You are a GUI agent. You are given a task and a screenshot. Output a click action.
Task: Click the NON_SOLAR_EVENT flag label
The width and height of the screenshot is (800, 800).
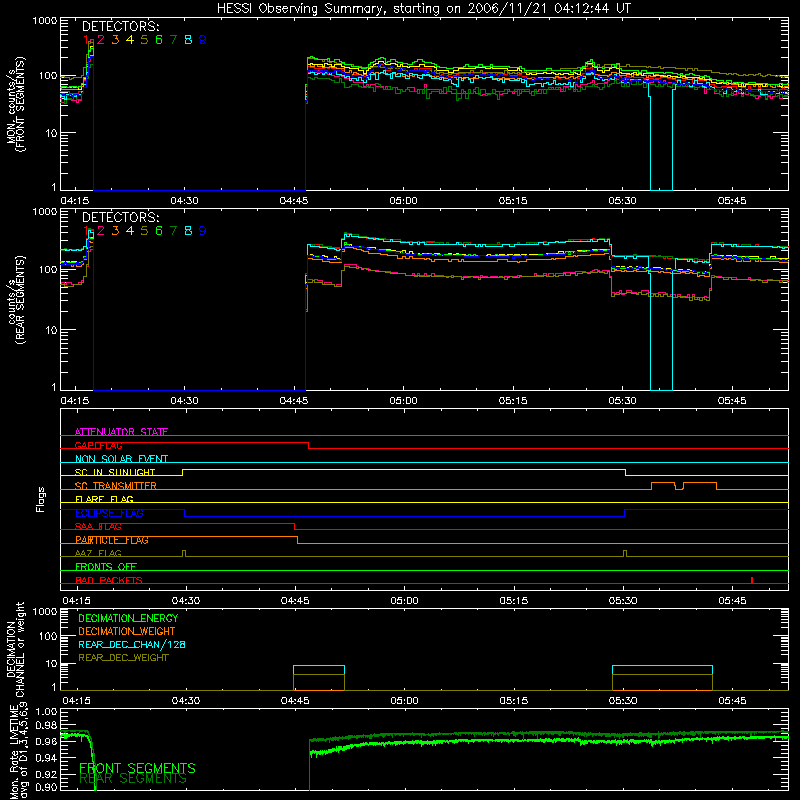point(121,459)
